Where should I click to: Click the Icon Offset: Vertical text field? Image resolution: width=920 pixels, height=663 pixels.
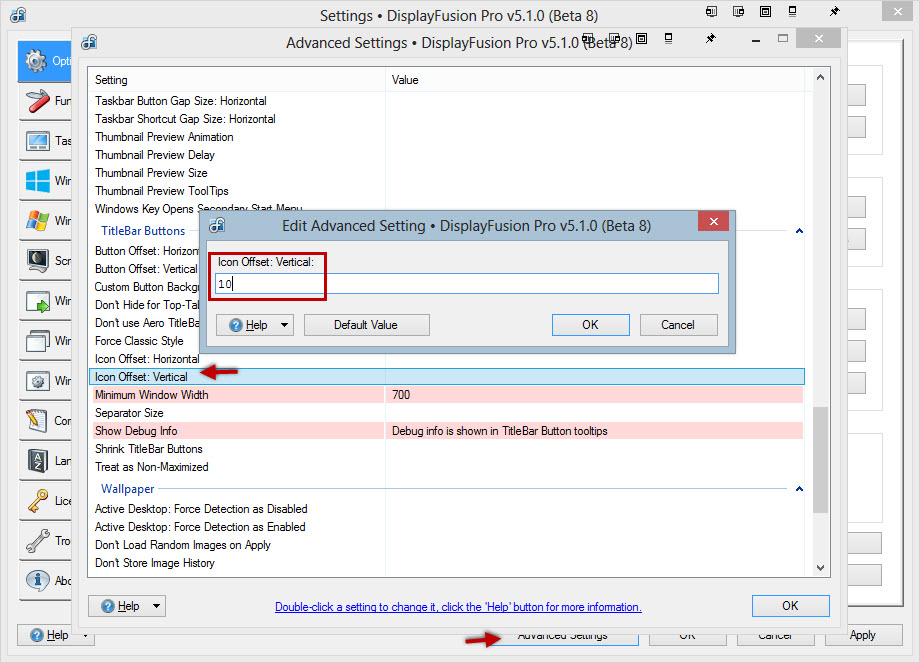click(467, 284)
